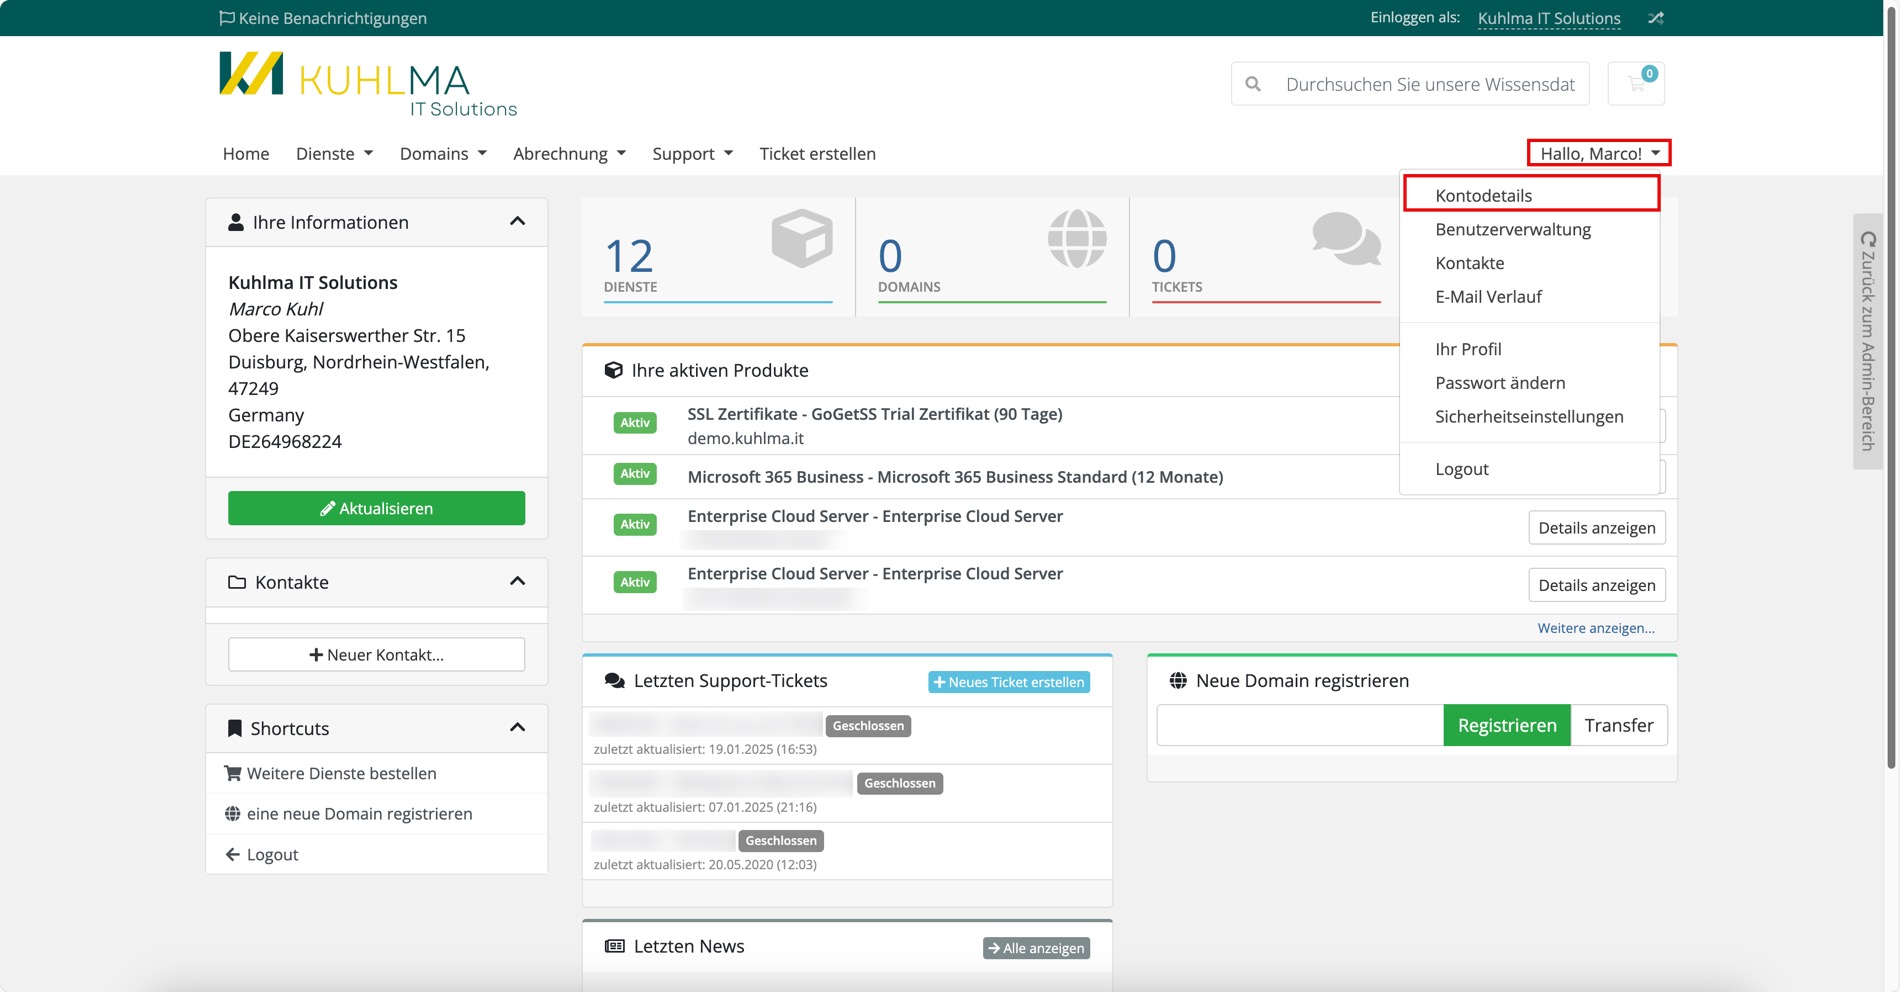This screenshot has width=1900, height=992.
Task: Expand the Abrechnung dropdown menu
Action: 569,154
